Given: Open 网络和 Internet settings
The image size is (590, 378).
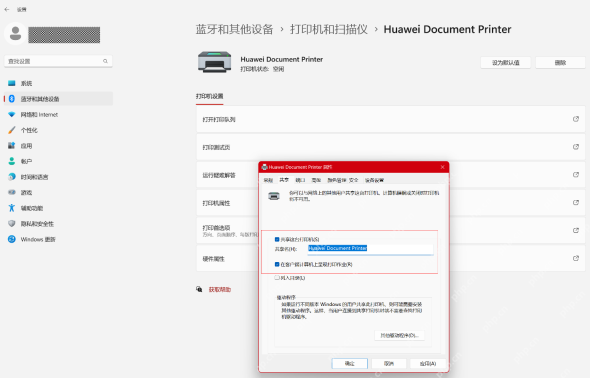Looking at the screenshot, I should (58, 114).
